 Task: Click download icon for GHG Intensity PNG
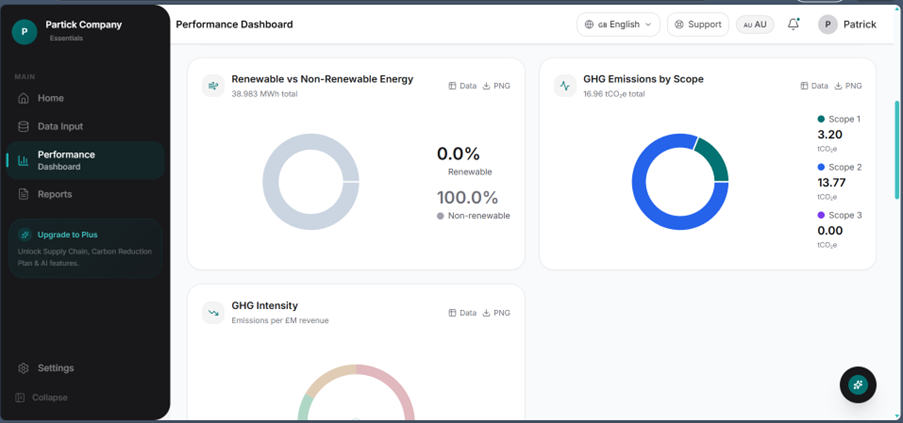tap(486, 313)
